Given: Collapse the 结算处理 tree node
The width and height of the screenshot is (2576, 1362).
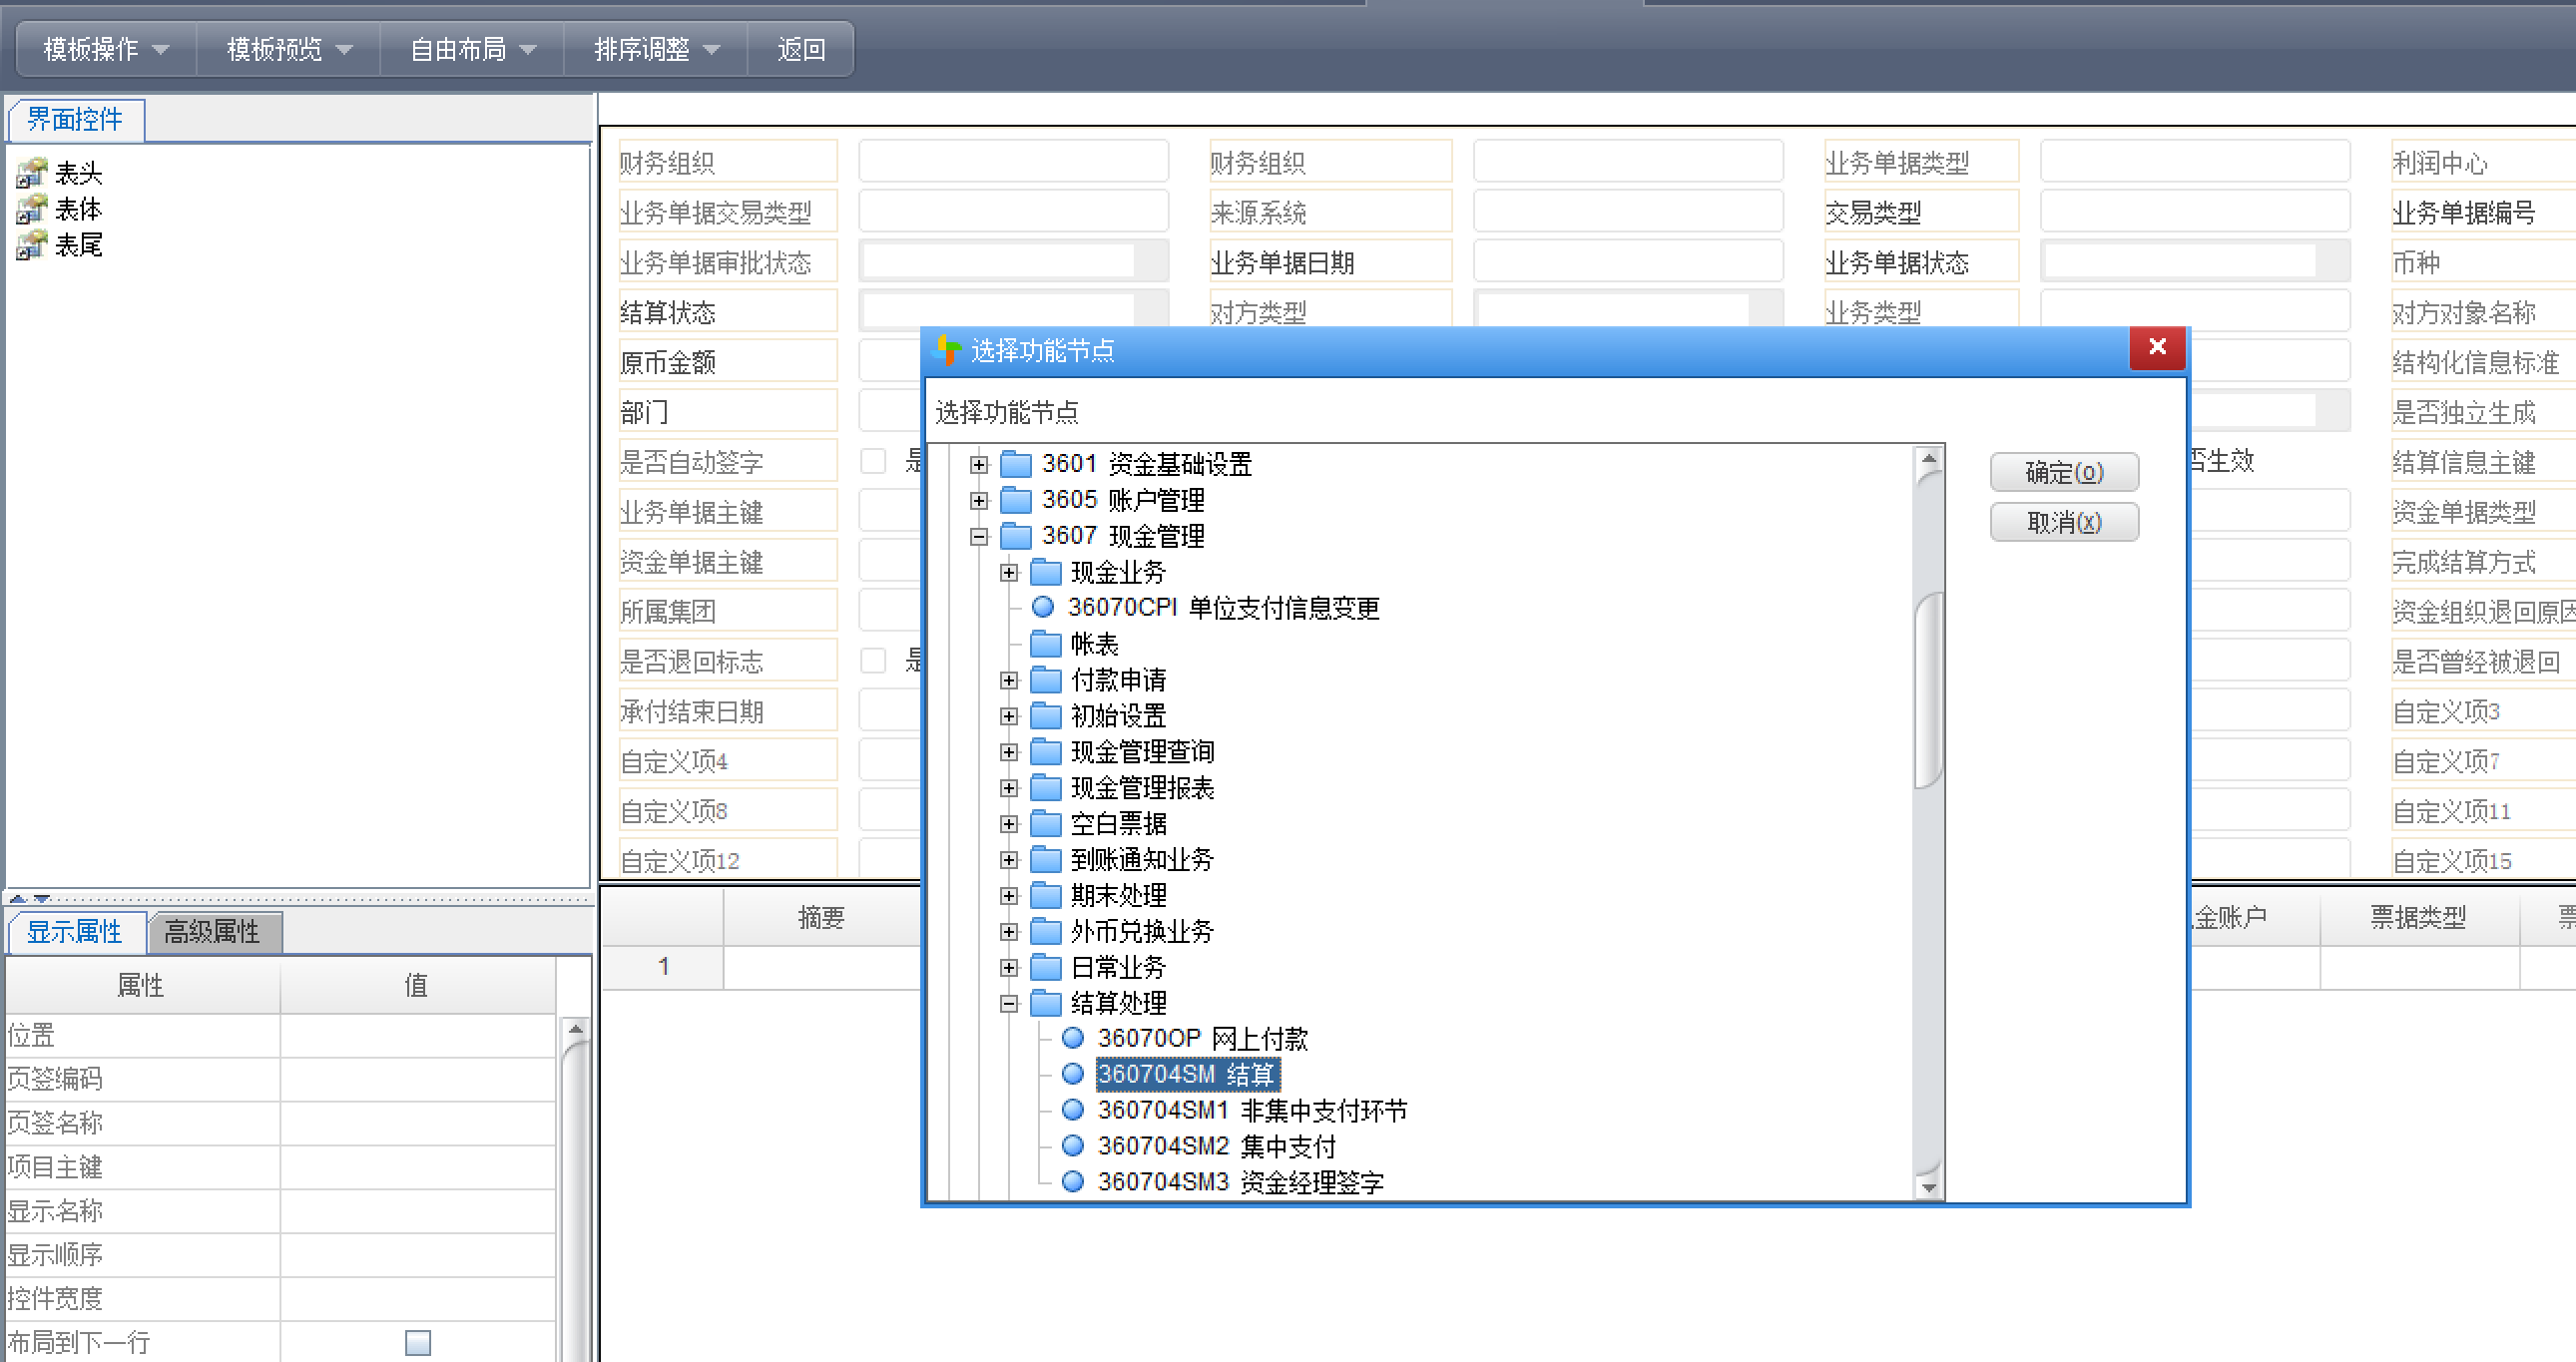Looking at the screenshot, I should pos(1009,1003).
